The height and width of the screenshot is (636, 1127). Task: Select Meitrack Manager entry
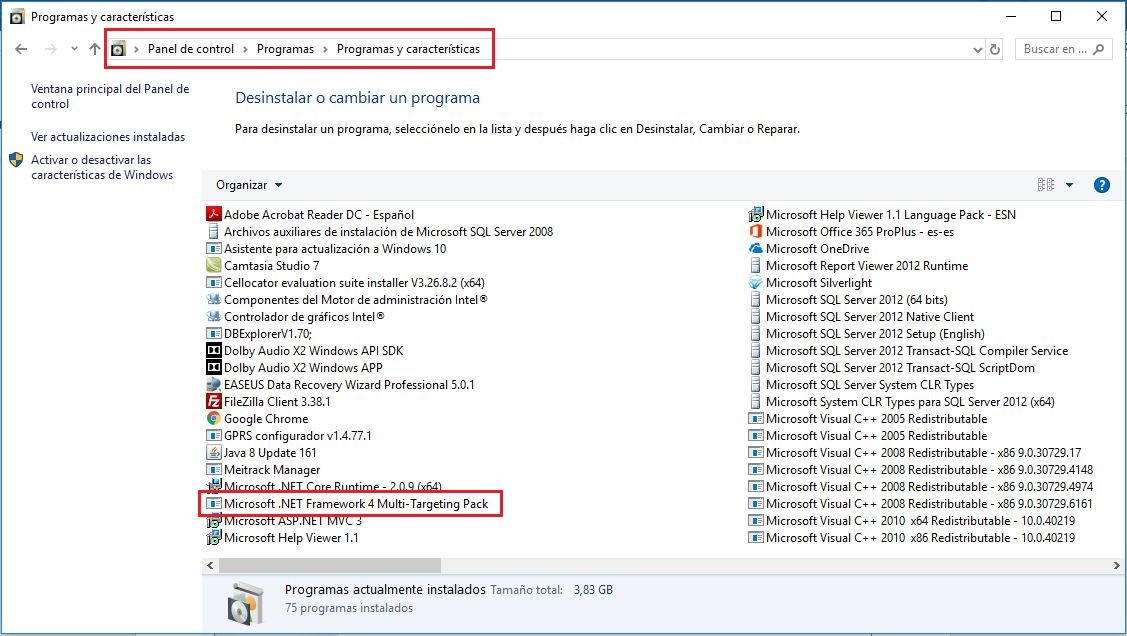[x=263, y=470]
